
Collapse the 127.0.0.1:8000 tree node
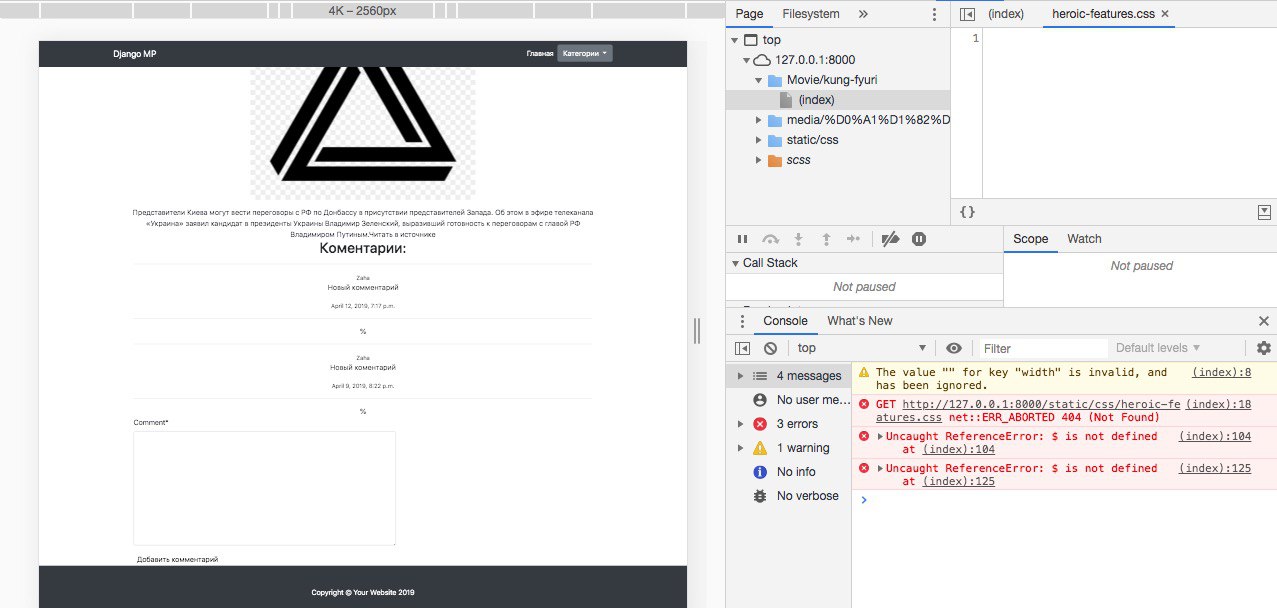[x=746, y=60]
